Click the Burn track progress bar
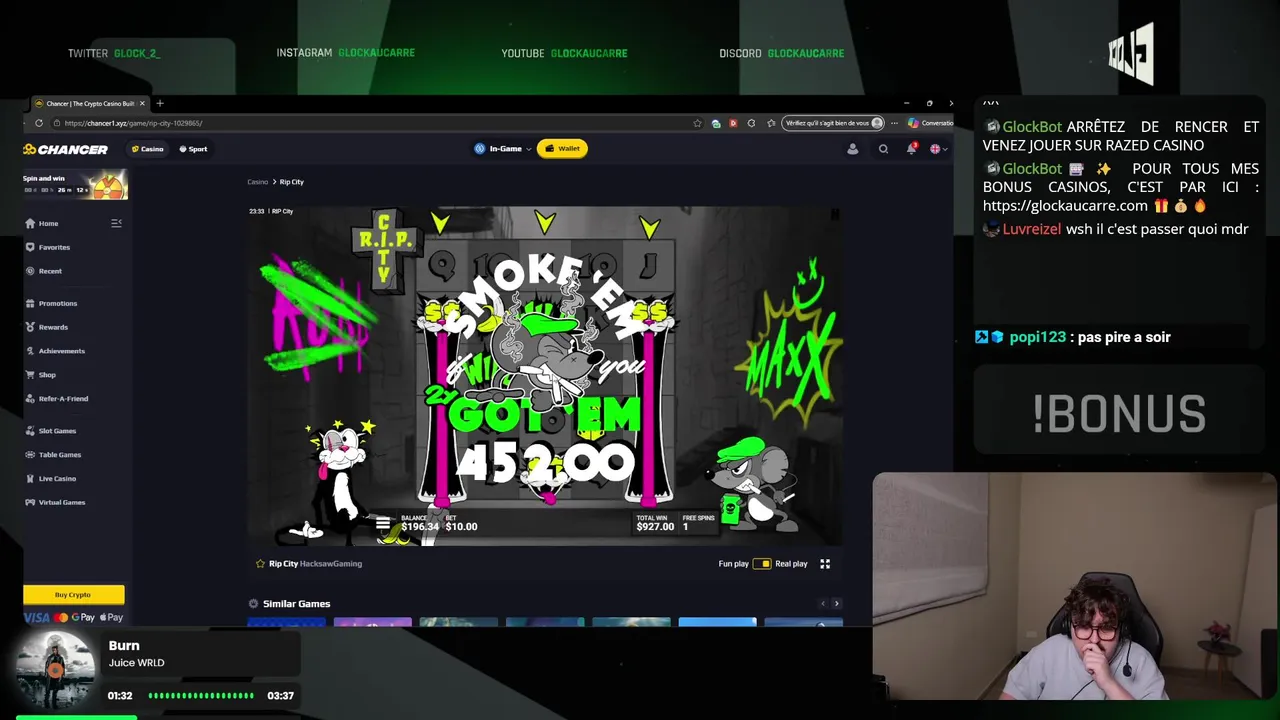This screenshot has width=1280, height=720. (x=200, y=696)
